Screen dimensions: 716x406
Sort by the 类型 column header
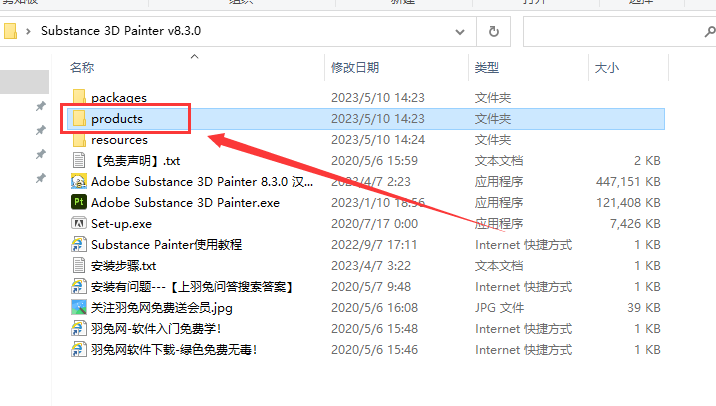pyautogui.click(x=486, y=68)
